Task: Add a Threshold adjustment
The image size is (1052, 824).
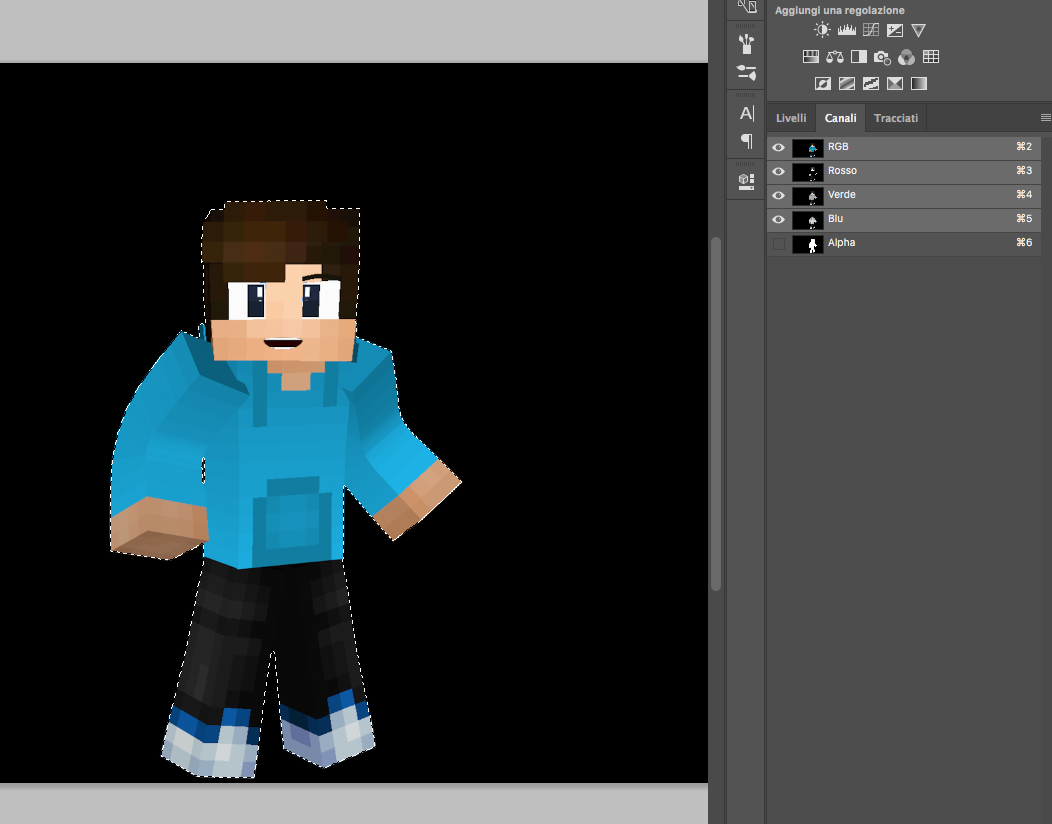Action: (x=871, y=83)
